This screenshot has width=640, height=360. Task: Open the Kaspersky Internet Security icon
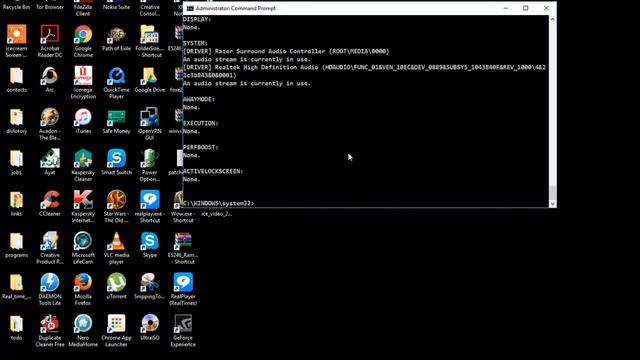tap(83, 200)
